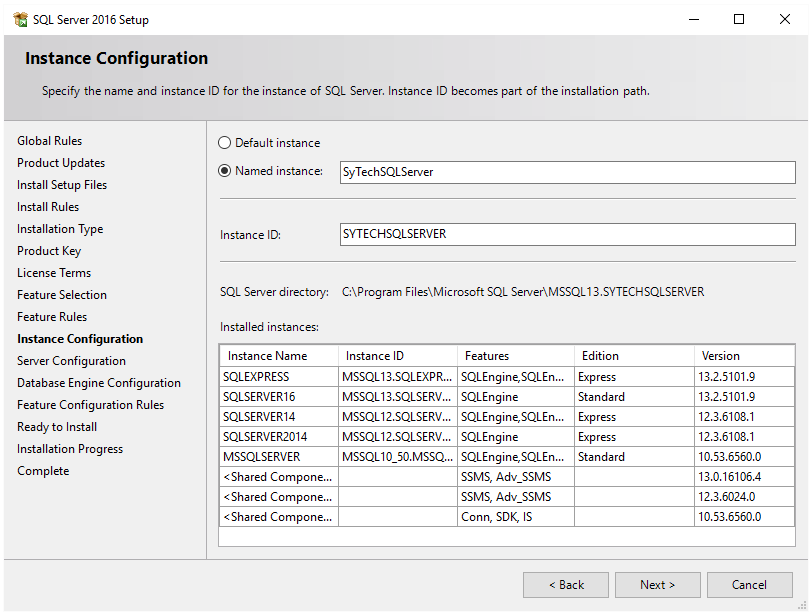Select Product Key step in sidebar
812x612 pixels.
49,251
